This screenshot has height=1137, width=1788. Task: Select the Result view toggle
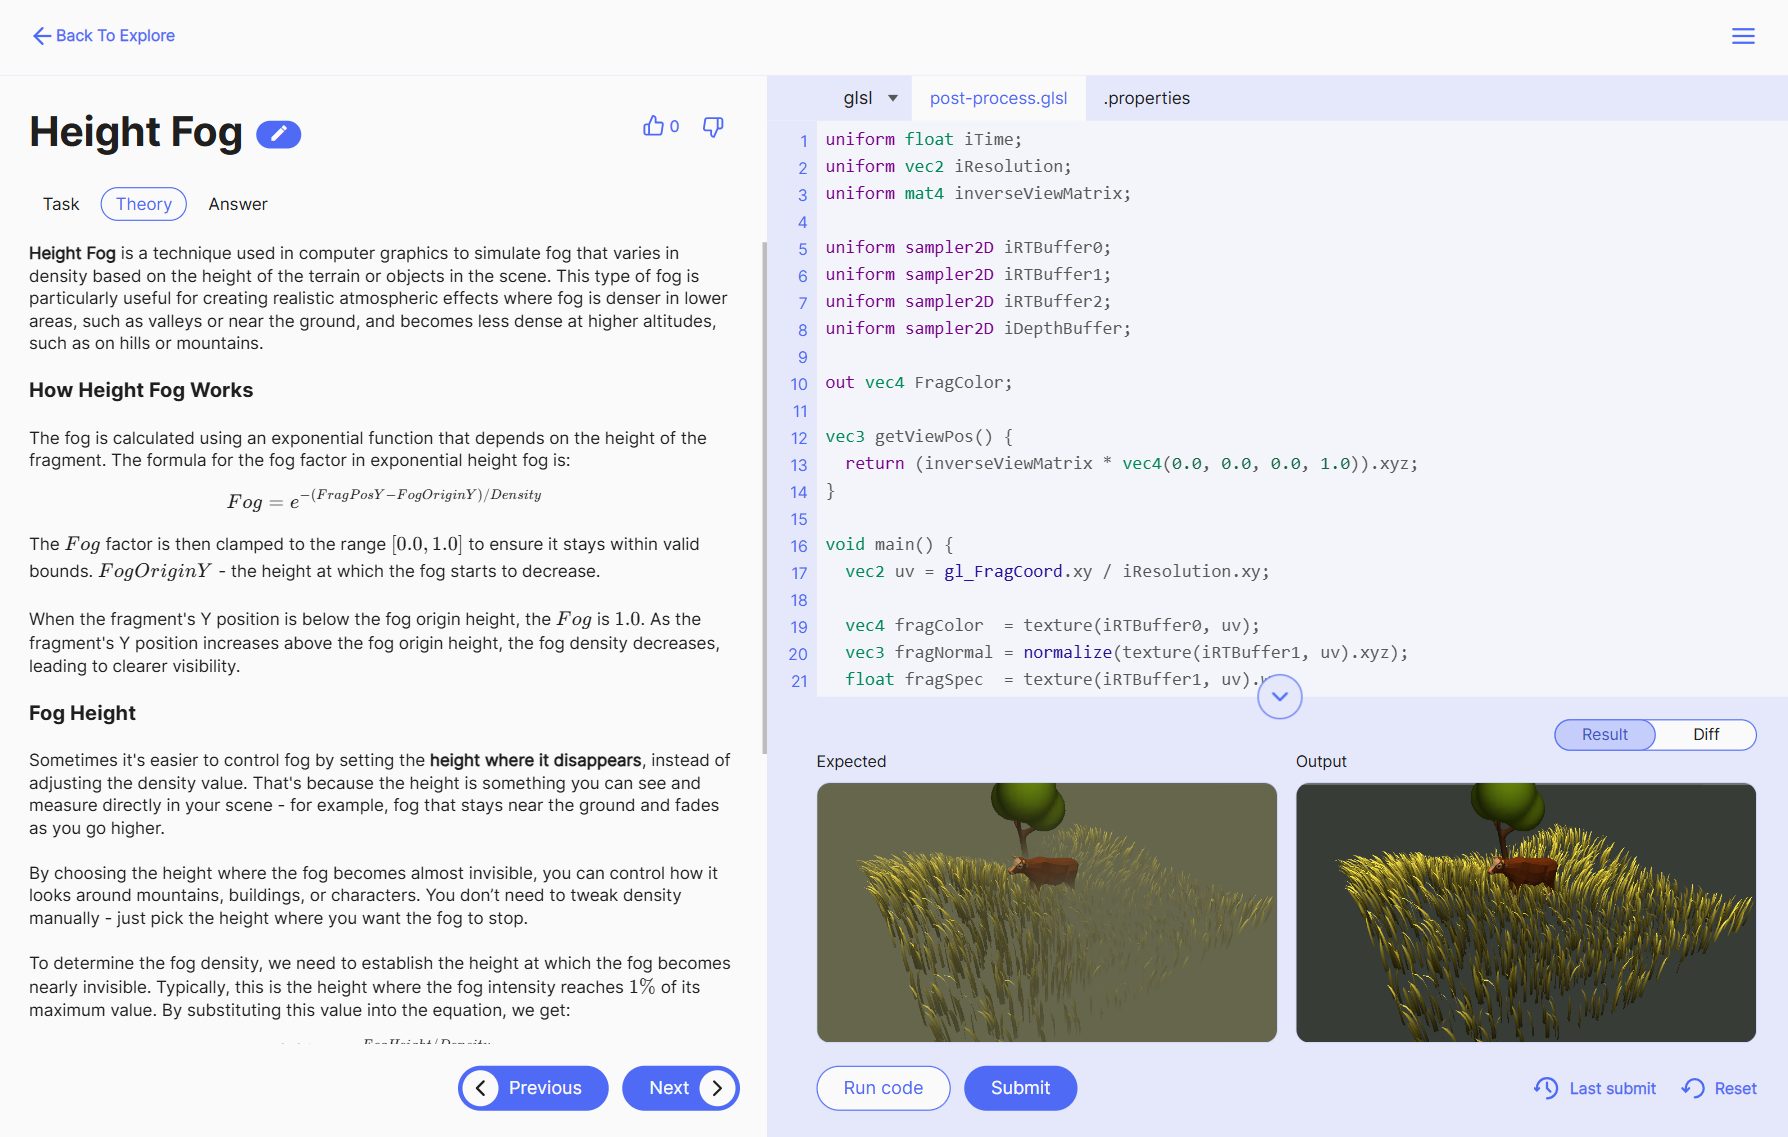[x=1604, y=734]
